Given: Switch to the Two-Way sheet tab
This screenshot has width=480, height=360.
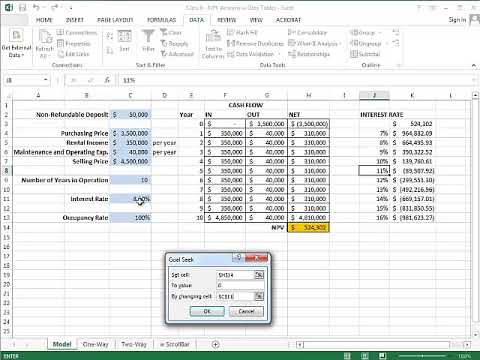Looking at the screenshot, I should 134,344.
